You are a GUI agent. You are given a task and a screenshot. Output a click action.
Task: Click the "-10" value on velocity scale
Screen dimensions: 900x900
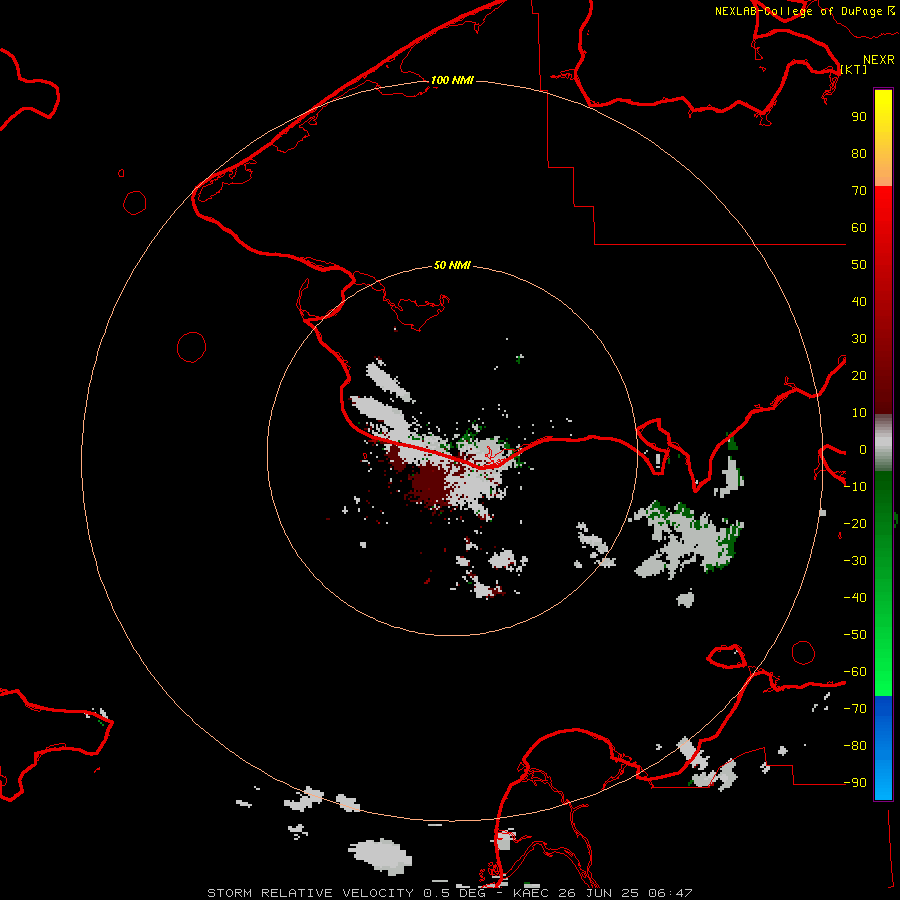[x=855, y=487]
